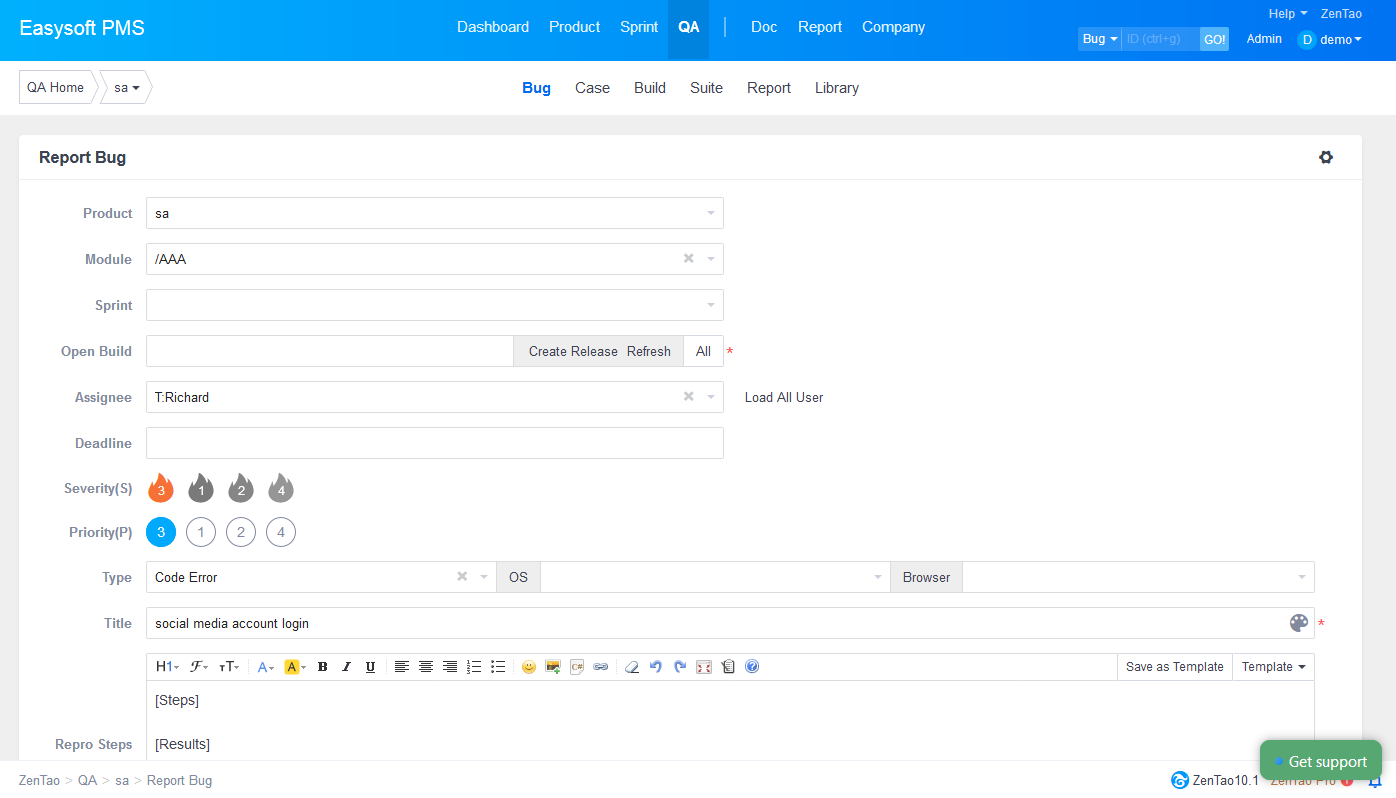
Task: Redo last edit in editor
Action: coord(680,667)
